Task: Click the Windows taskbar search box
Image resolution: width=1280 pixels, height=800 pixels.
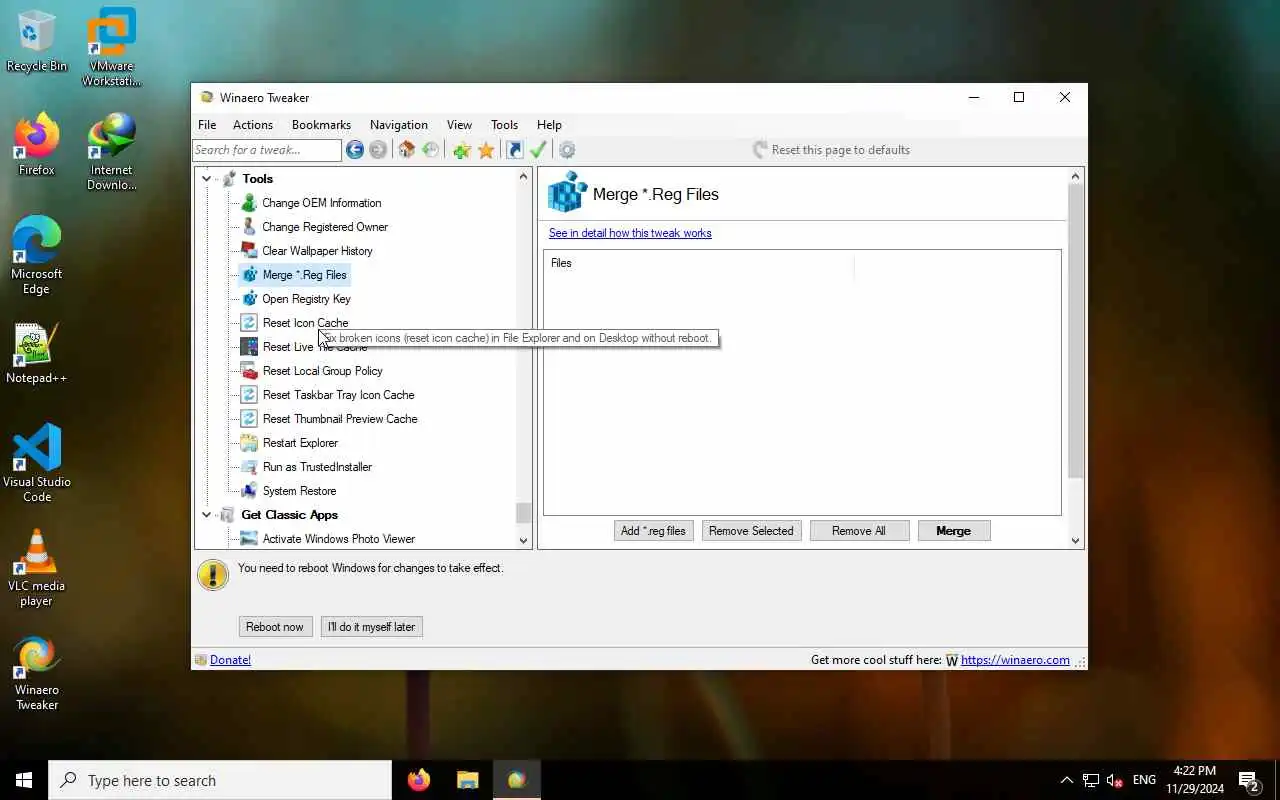Action: coord(220,780)
